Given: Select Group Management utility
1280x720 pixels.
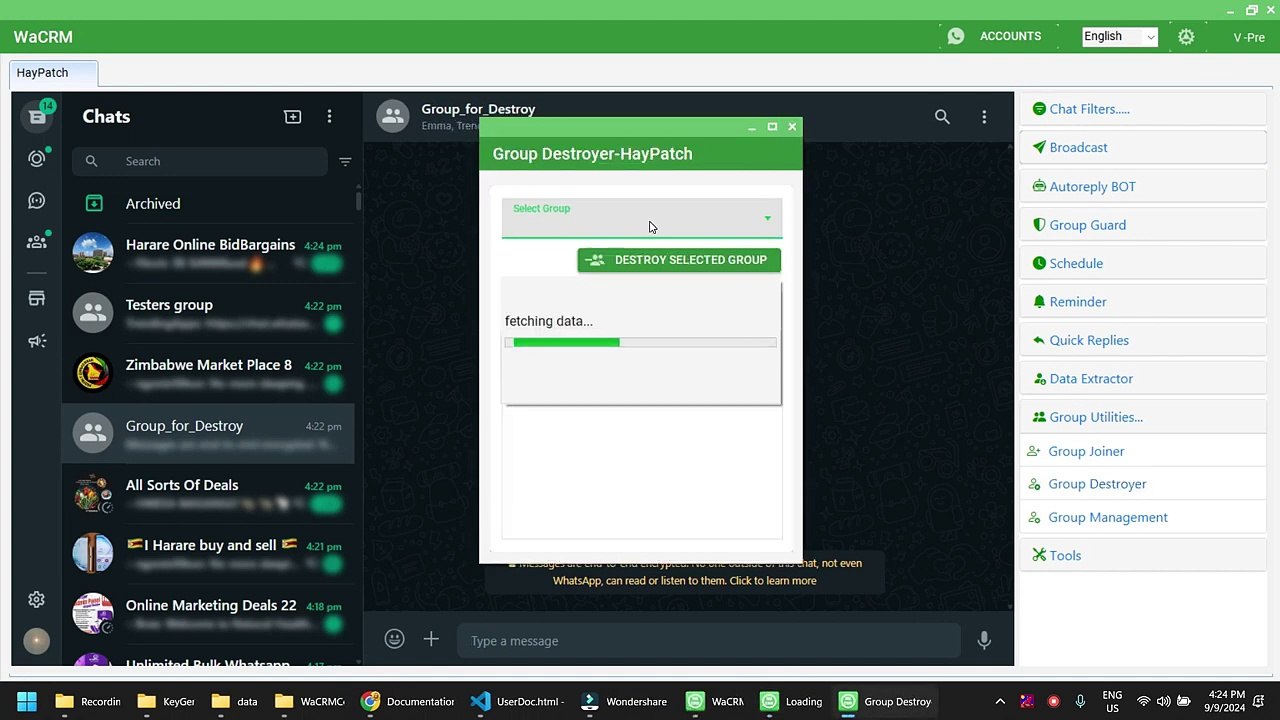Looking at the screenshot, I should (1143, 517).
